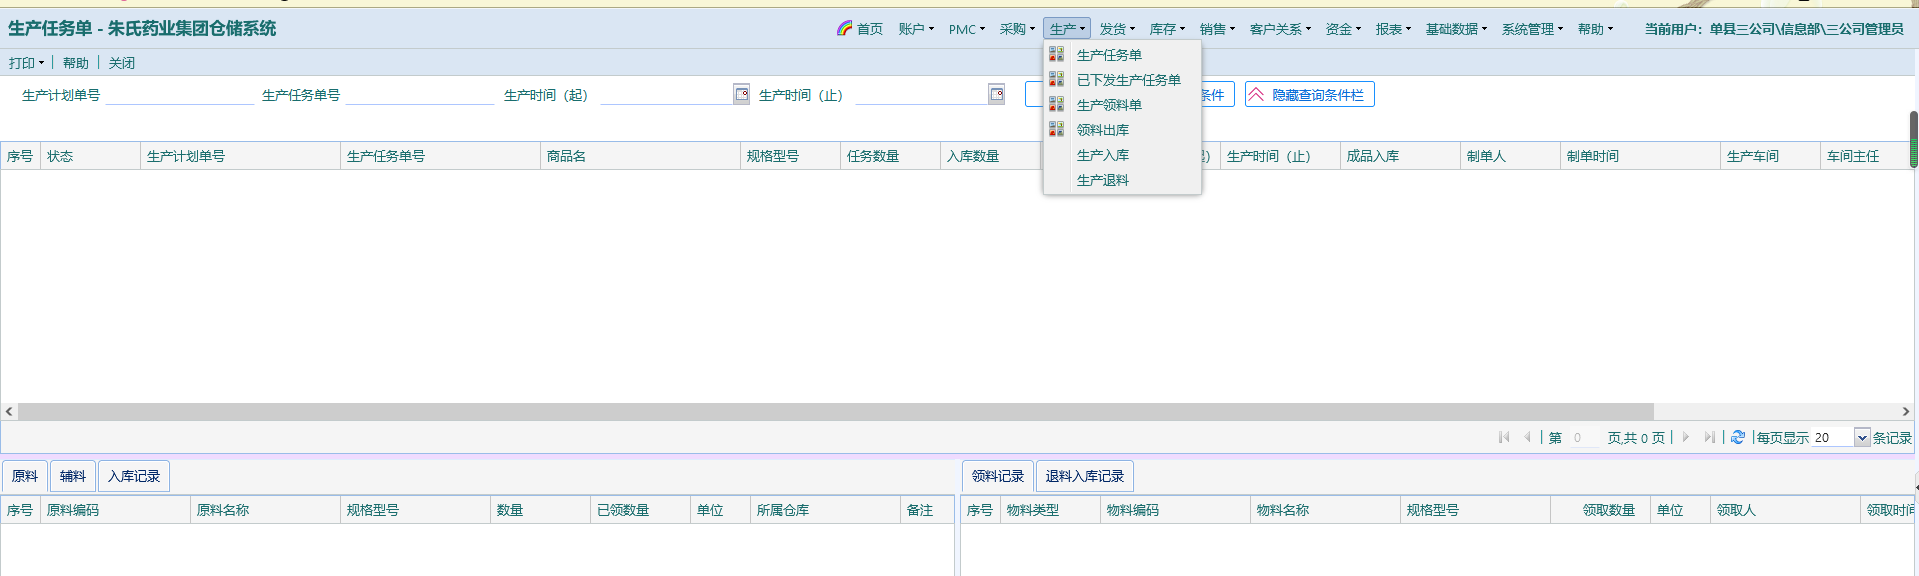Click the 关闭 link in the toolbar
This screenshot has height=576, width=1919.
[121, 63]
